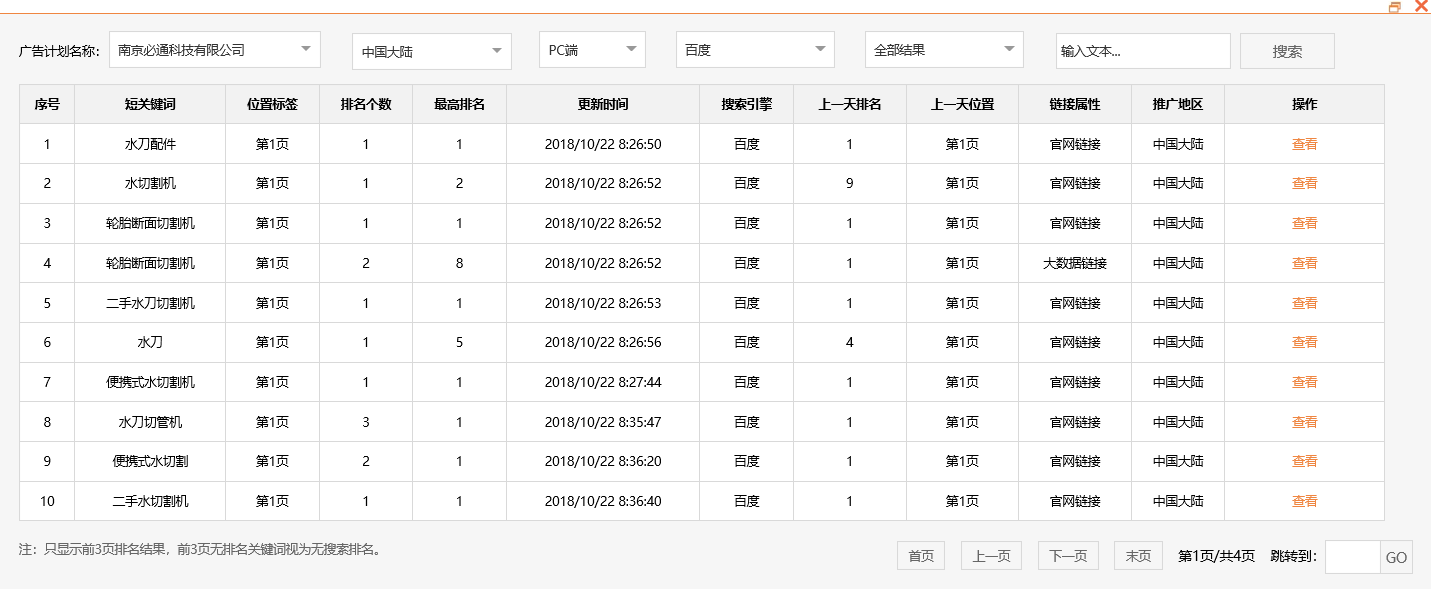Image resolution: width=1431 pixels, height=589 pixels.
Task: Open 查看 details for keyword 水切割机
Action: pyautogui.click(x=1304, y=183)
